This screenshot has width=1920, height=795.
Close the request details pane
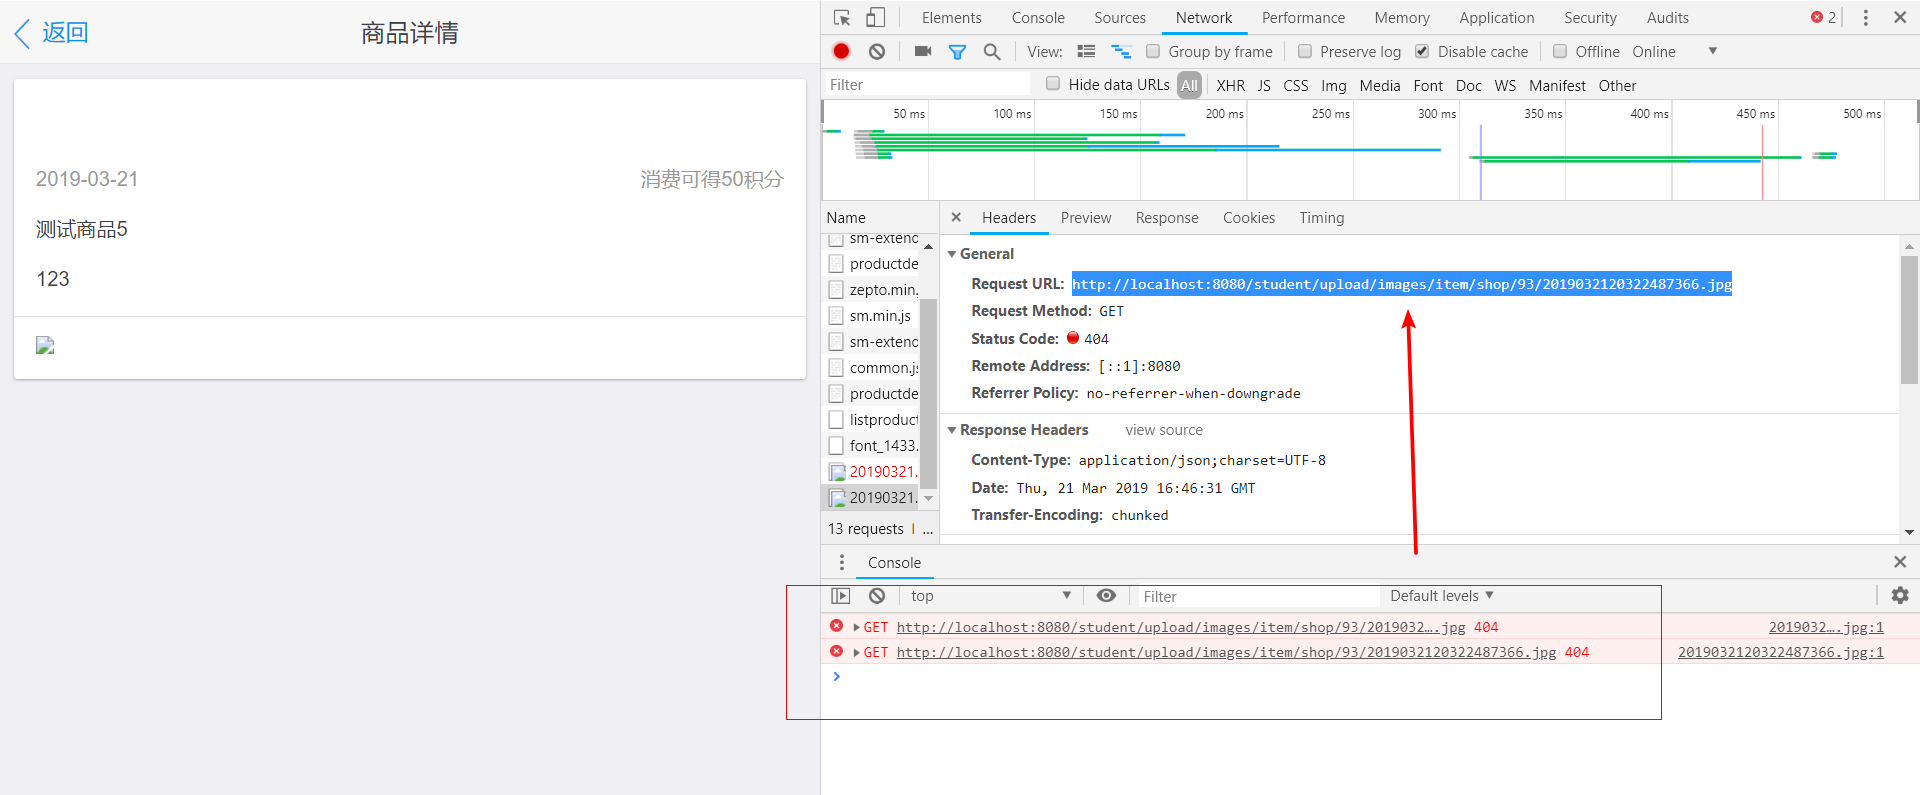956,217
